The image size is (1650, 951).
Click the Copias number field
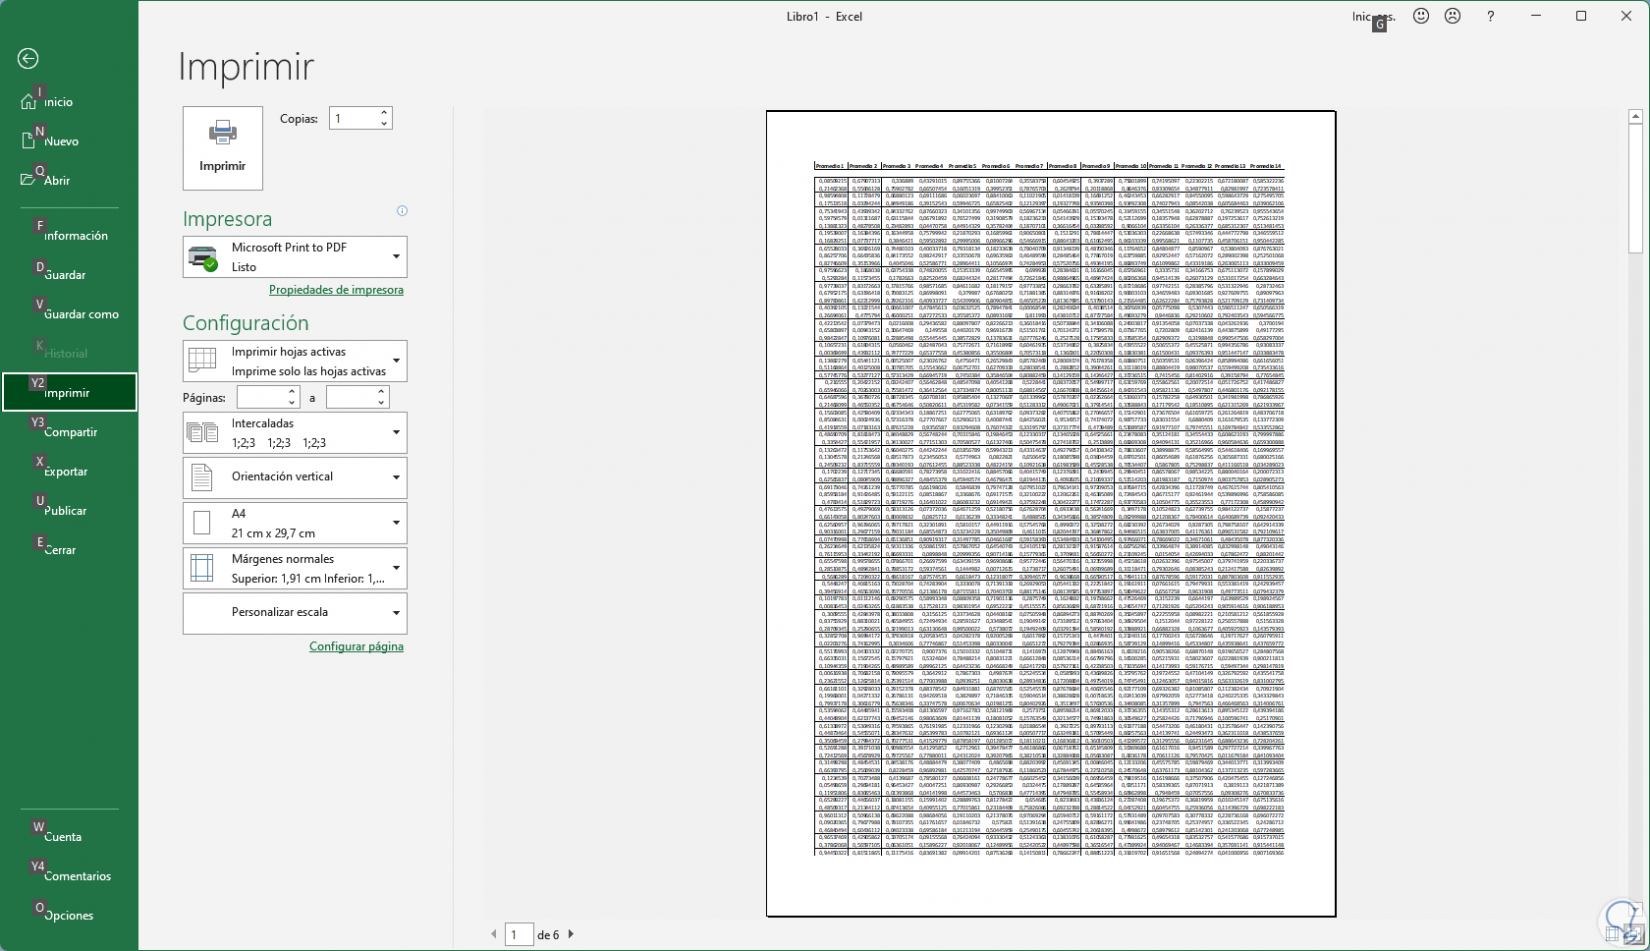coord(353,118)
